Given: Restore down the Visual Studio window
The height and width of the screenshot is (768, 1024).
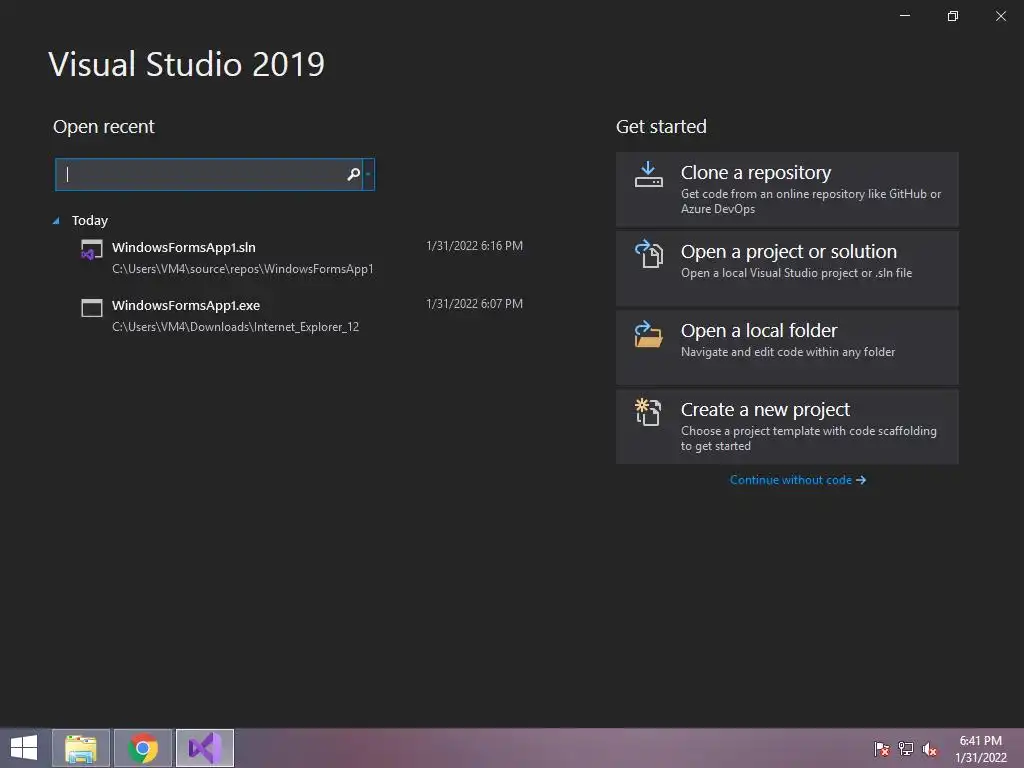Looking at the screenshot, I should click(x=953, y=16).
